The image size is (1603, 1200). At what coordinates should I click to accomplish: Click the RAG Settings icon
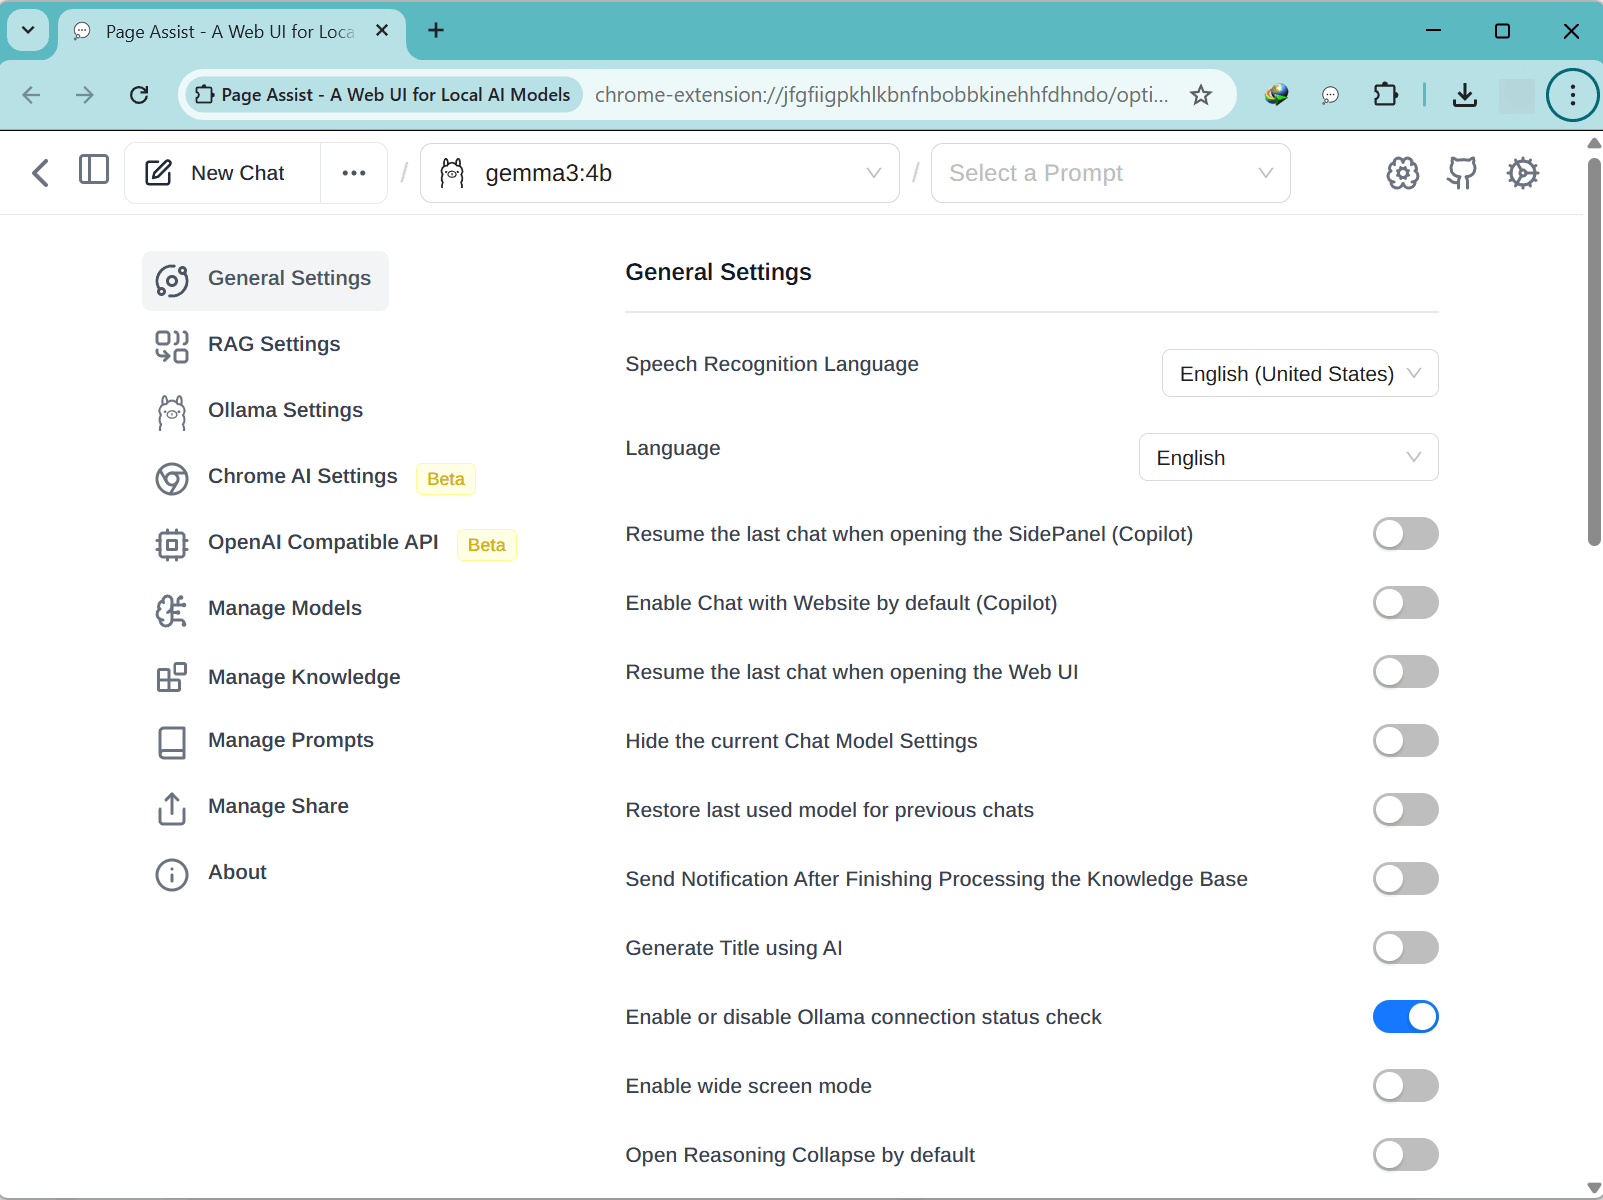172,346
